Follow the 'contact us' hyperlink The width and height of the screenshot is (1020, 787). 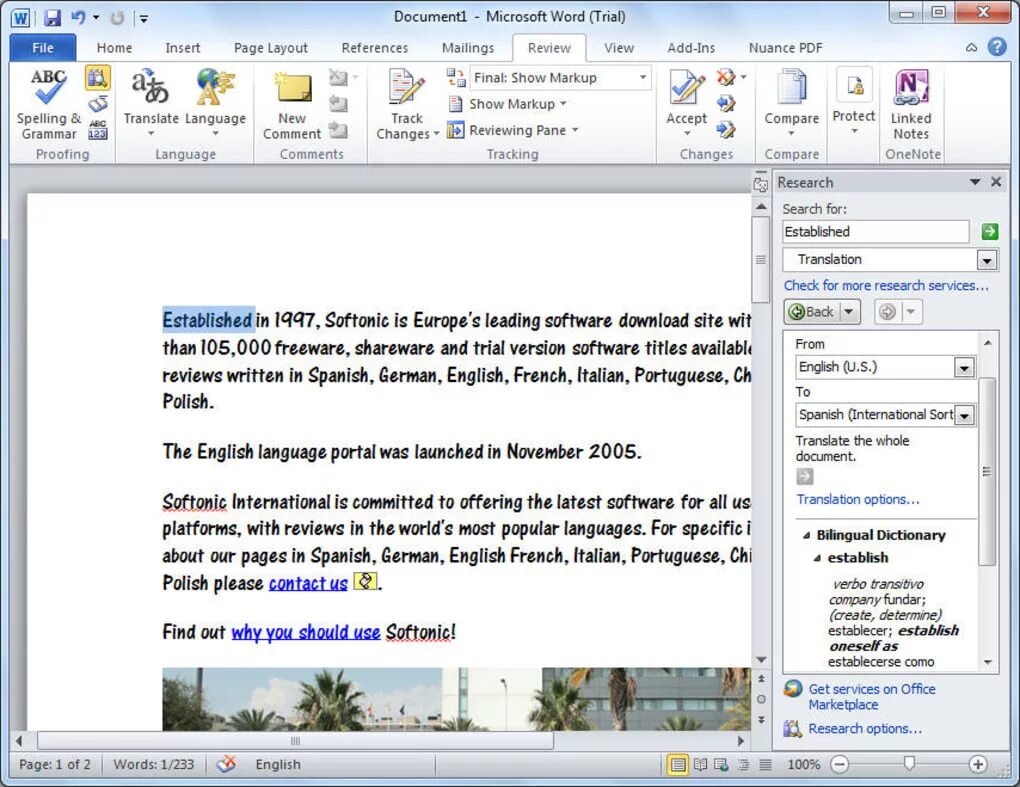(308, 583)
